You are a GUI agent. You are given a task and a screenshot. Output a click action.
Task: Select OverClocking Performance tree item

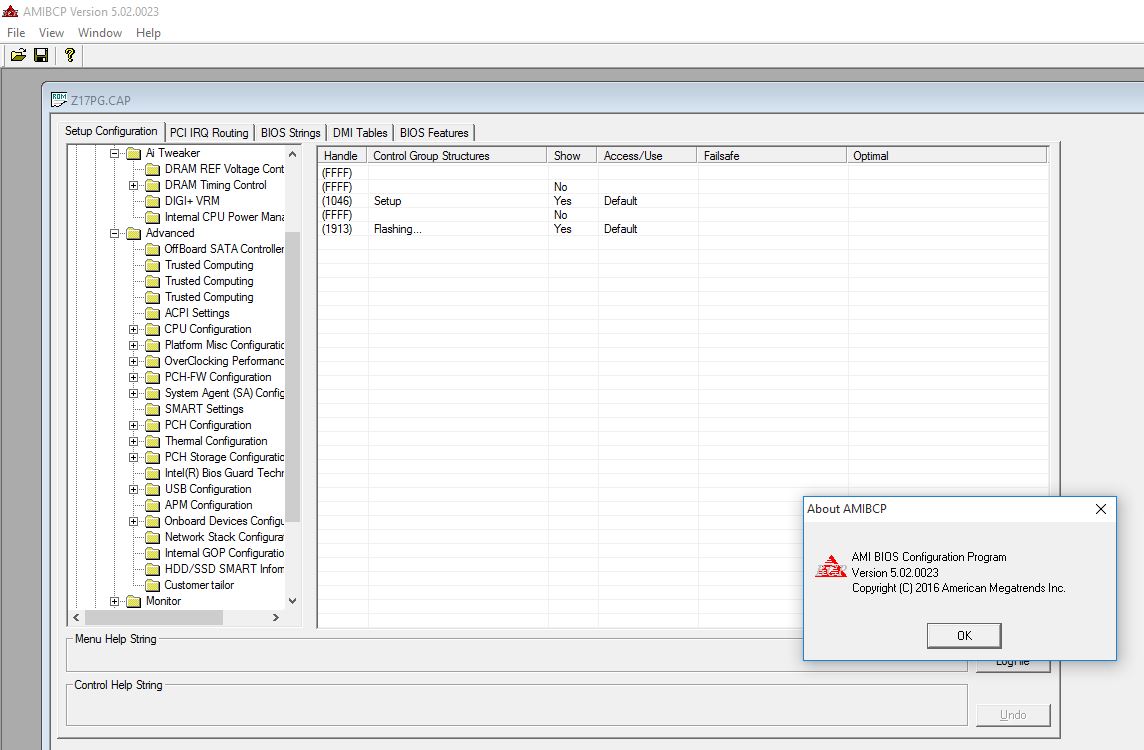[224, 362]
